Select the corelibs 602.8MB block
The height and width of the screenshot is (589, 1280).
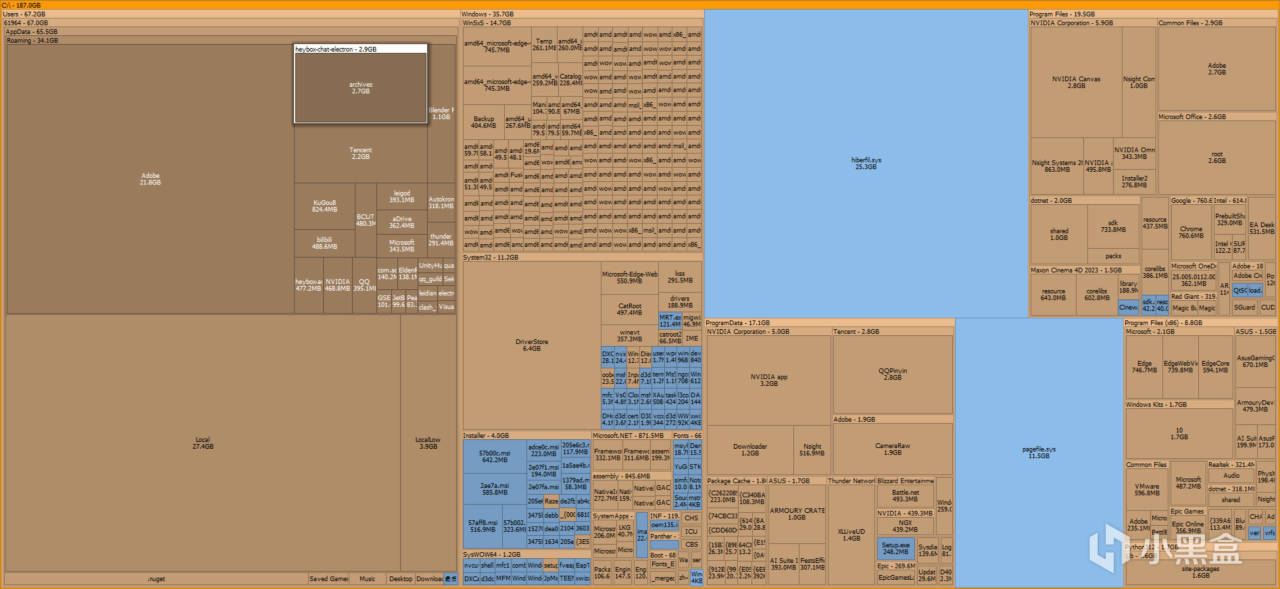(1097, 294)
